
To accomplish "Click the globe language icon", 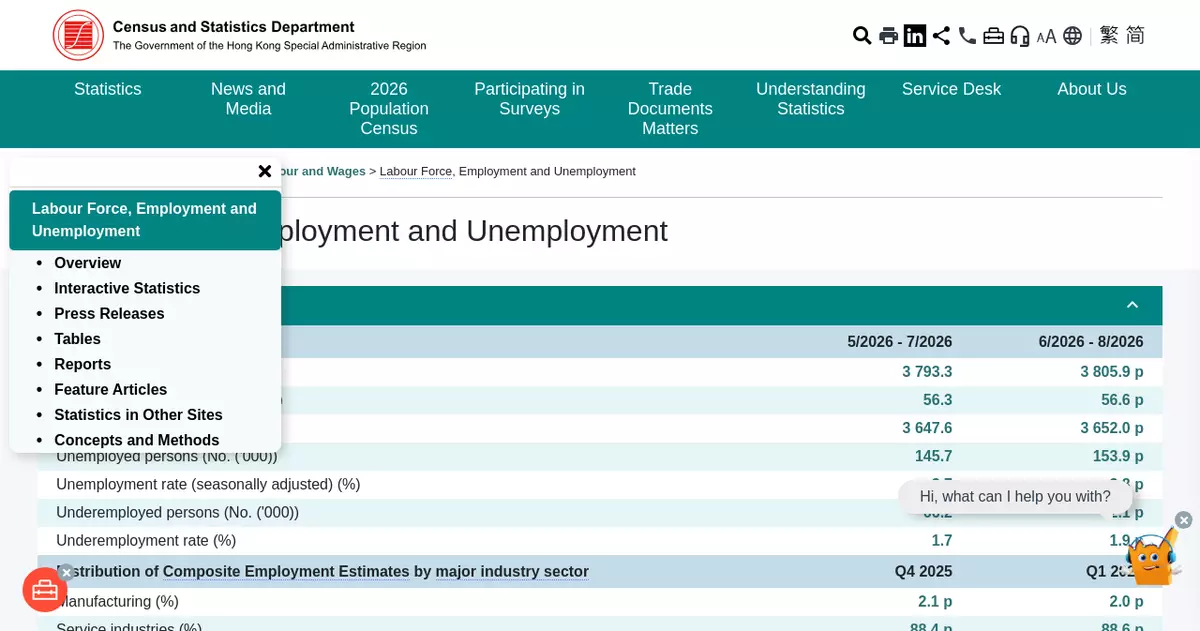I will [1072, 36].
